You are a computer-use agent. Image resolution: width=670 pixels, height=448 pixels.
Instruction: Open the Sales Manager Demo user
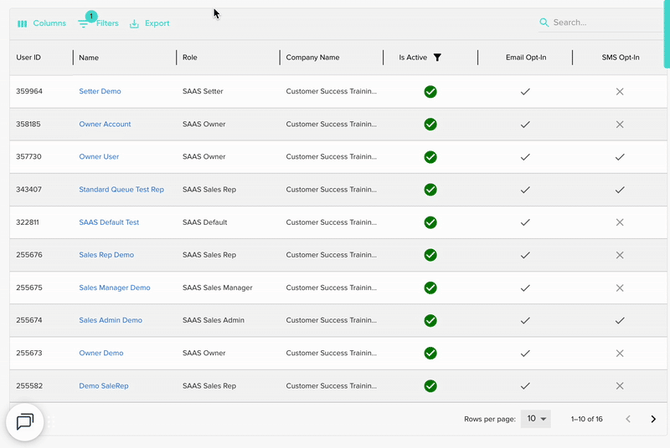pyautogui.click(x=114, y=288)
